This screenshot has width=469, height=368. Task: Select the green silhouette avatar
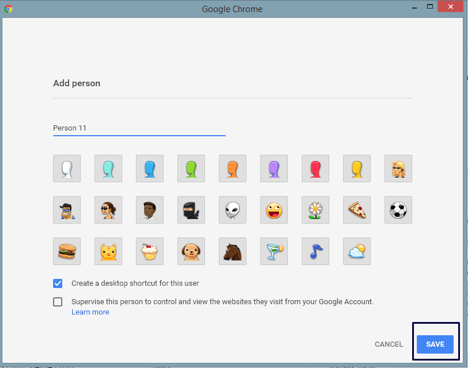[x=191, y=168]
